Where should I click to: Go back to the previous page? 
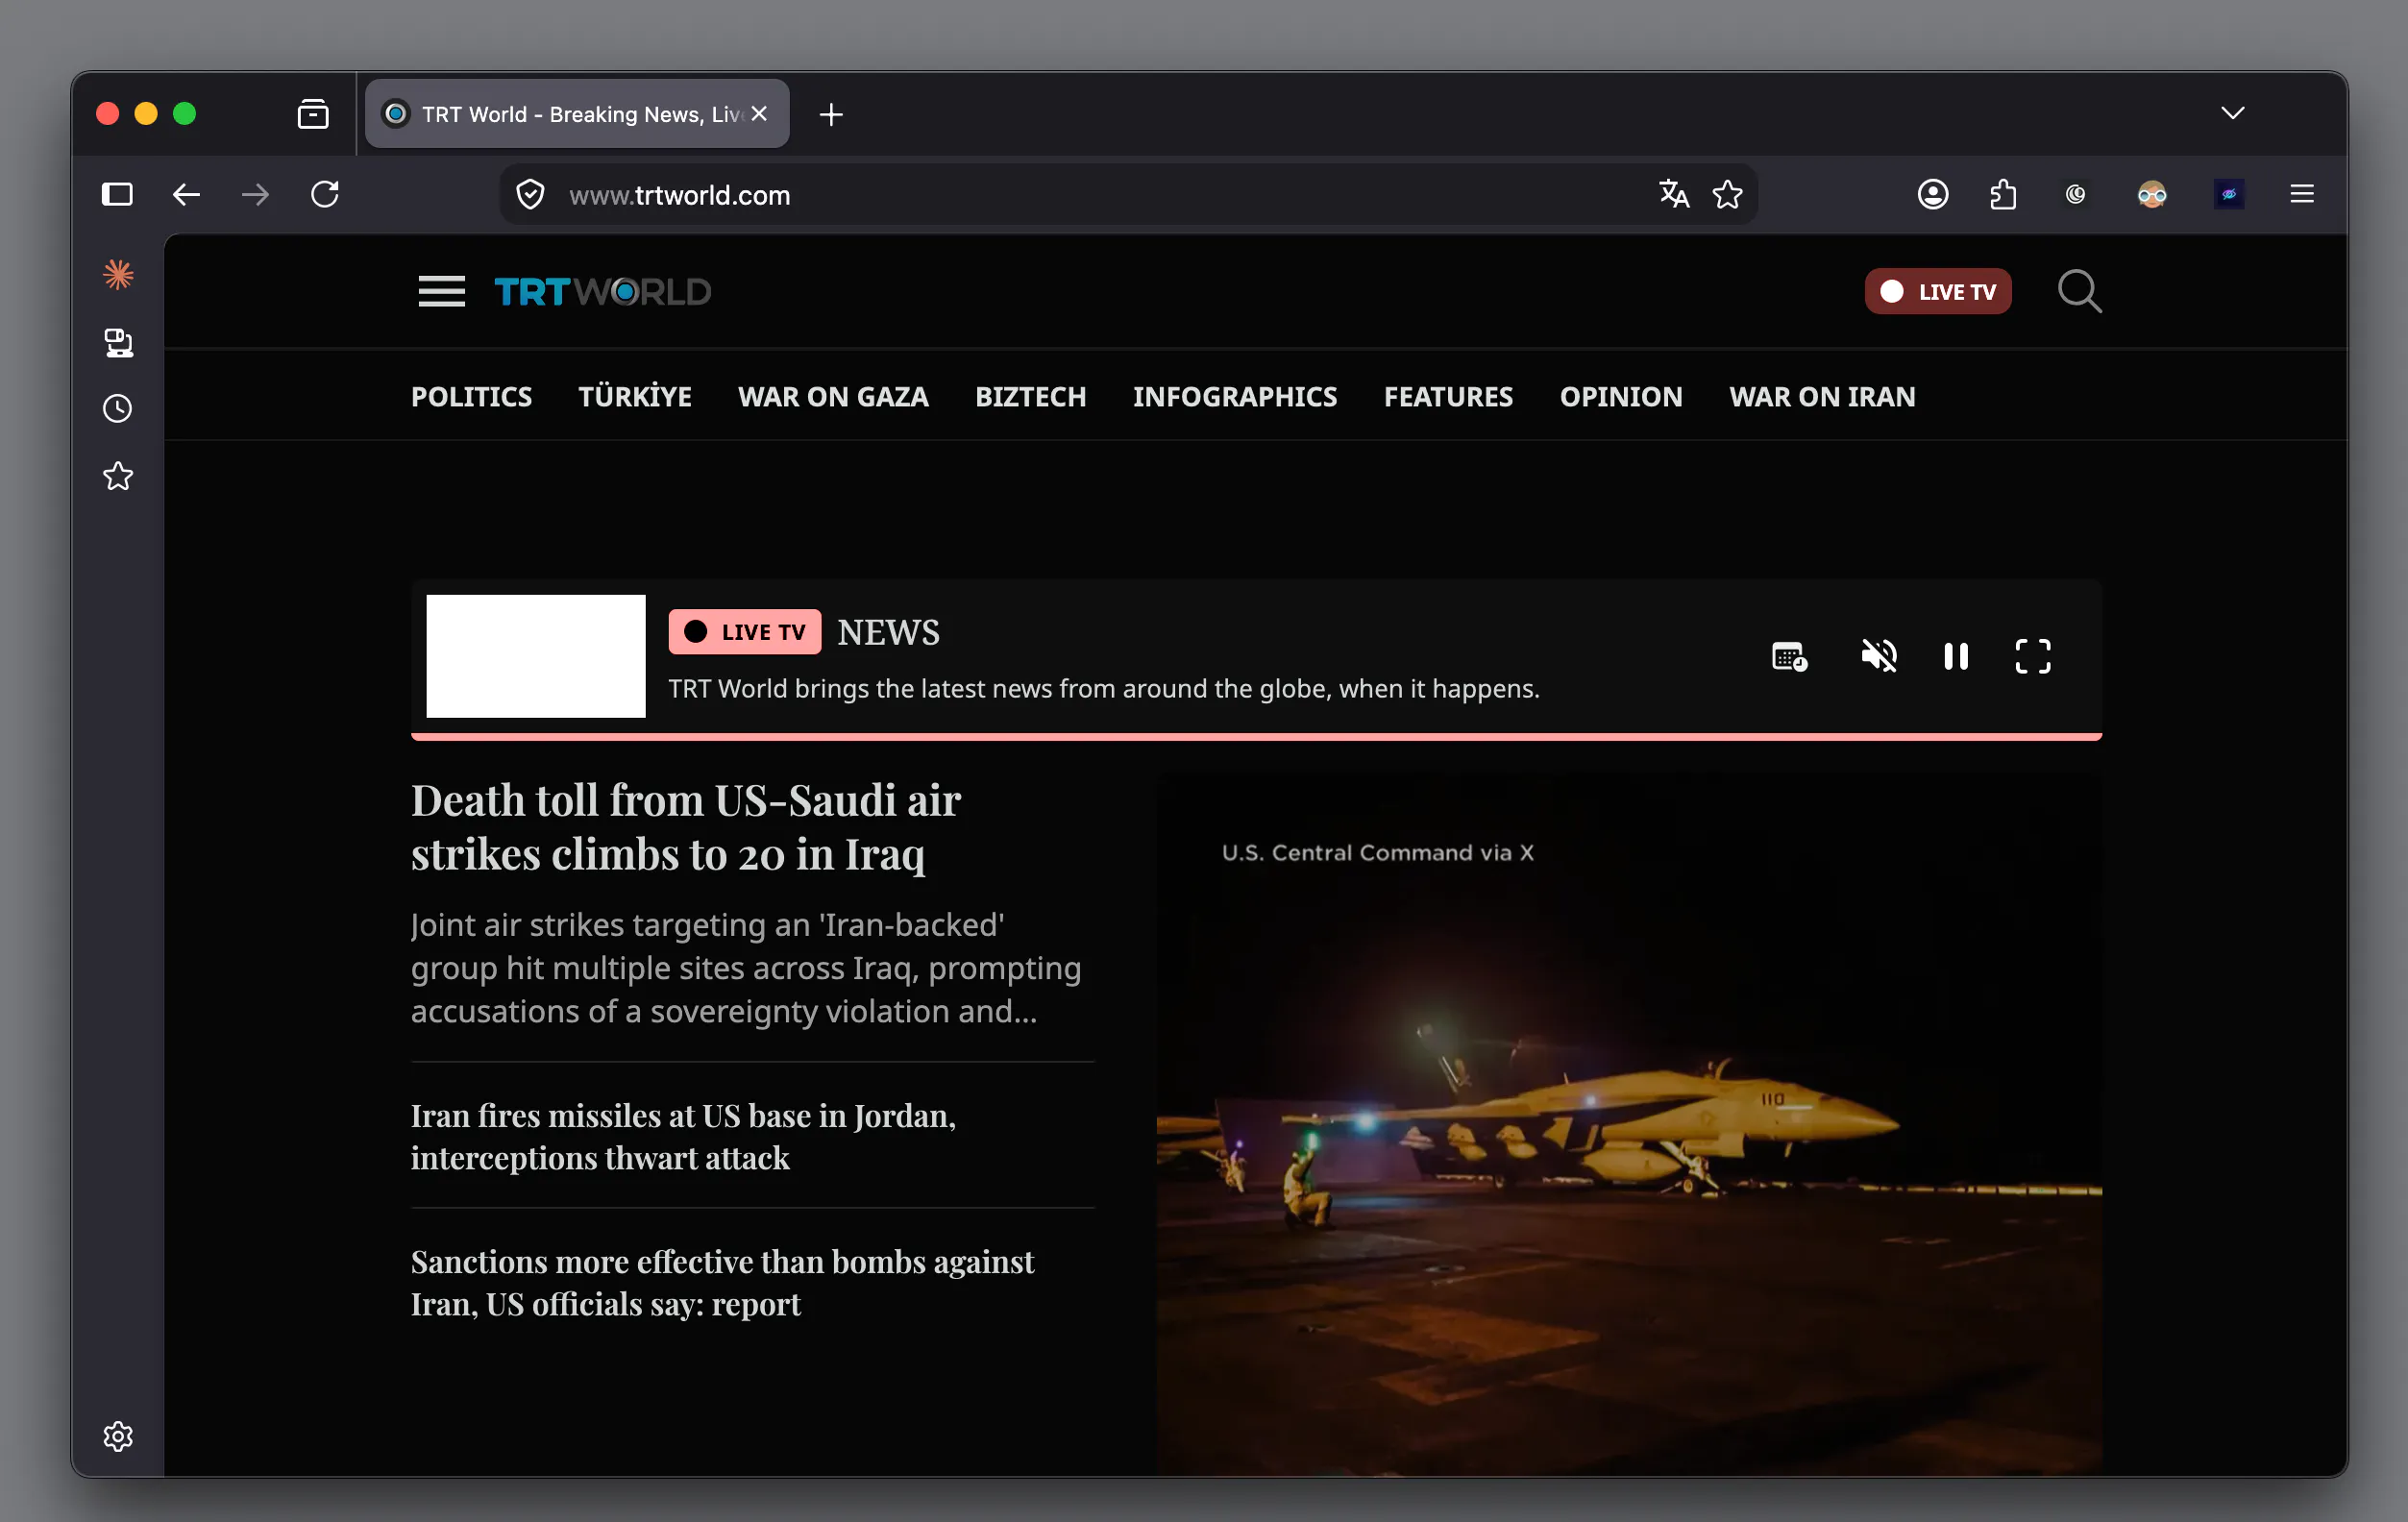pos(186,194)
